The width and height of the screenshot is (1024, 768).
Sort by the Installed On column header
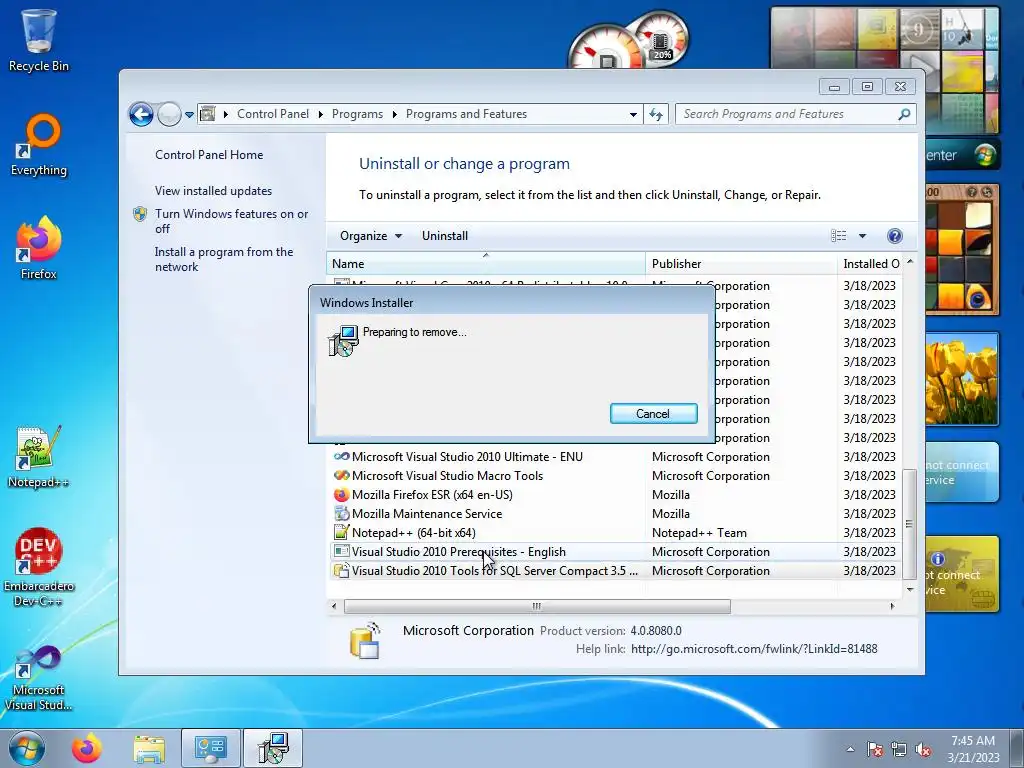[x=870, y=264]
